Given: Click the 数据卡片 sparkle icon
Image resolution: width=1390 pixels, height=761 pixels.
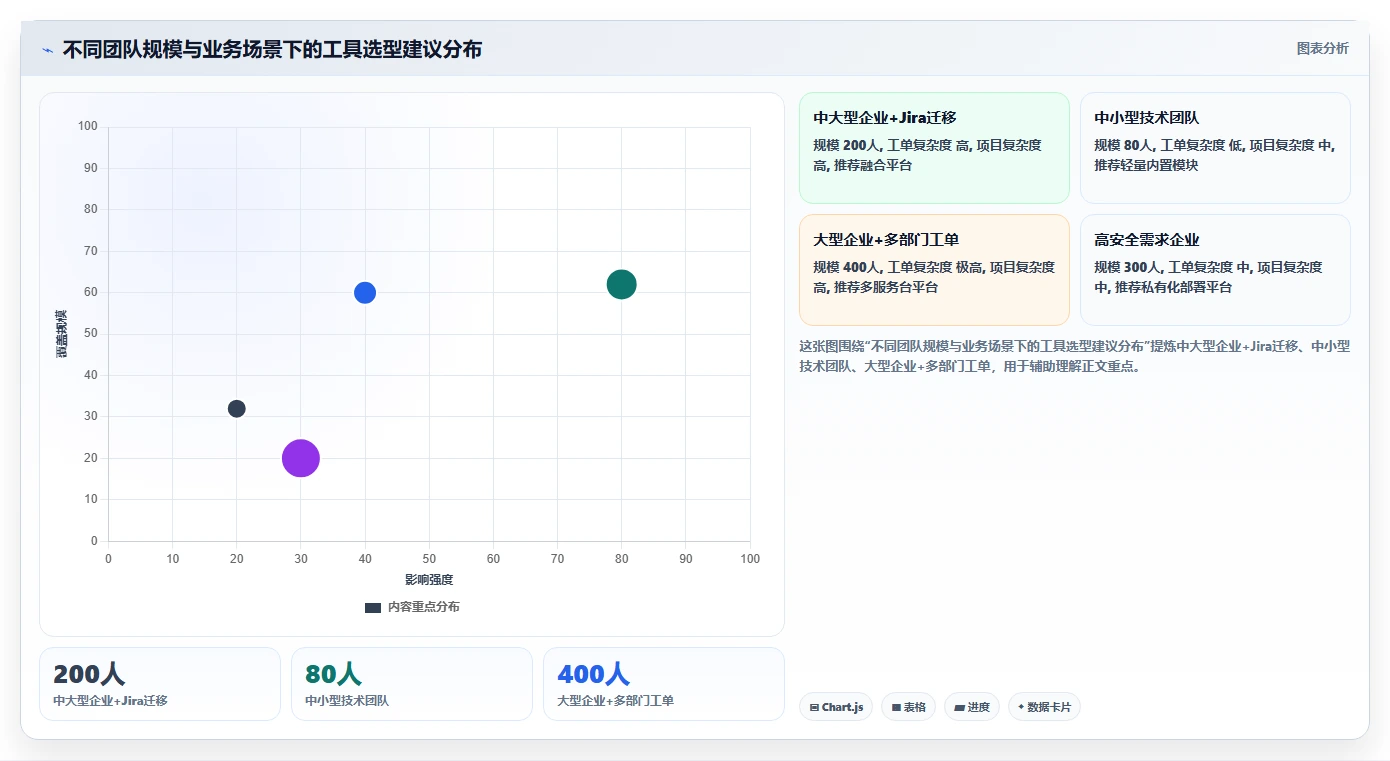Looking at the screenshot, I should coord(1021,707).
